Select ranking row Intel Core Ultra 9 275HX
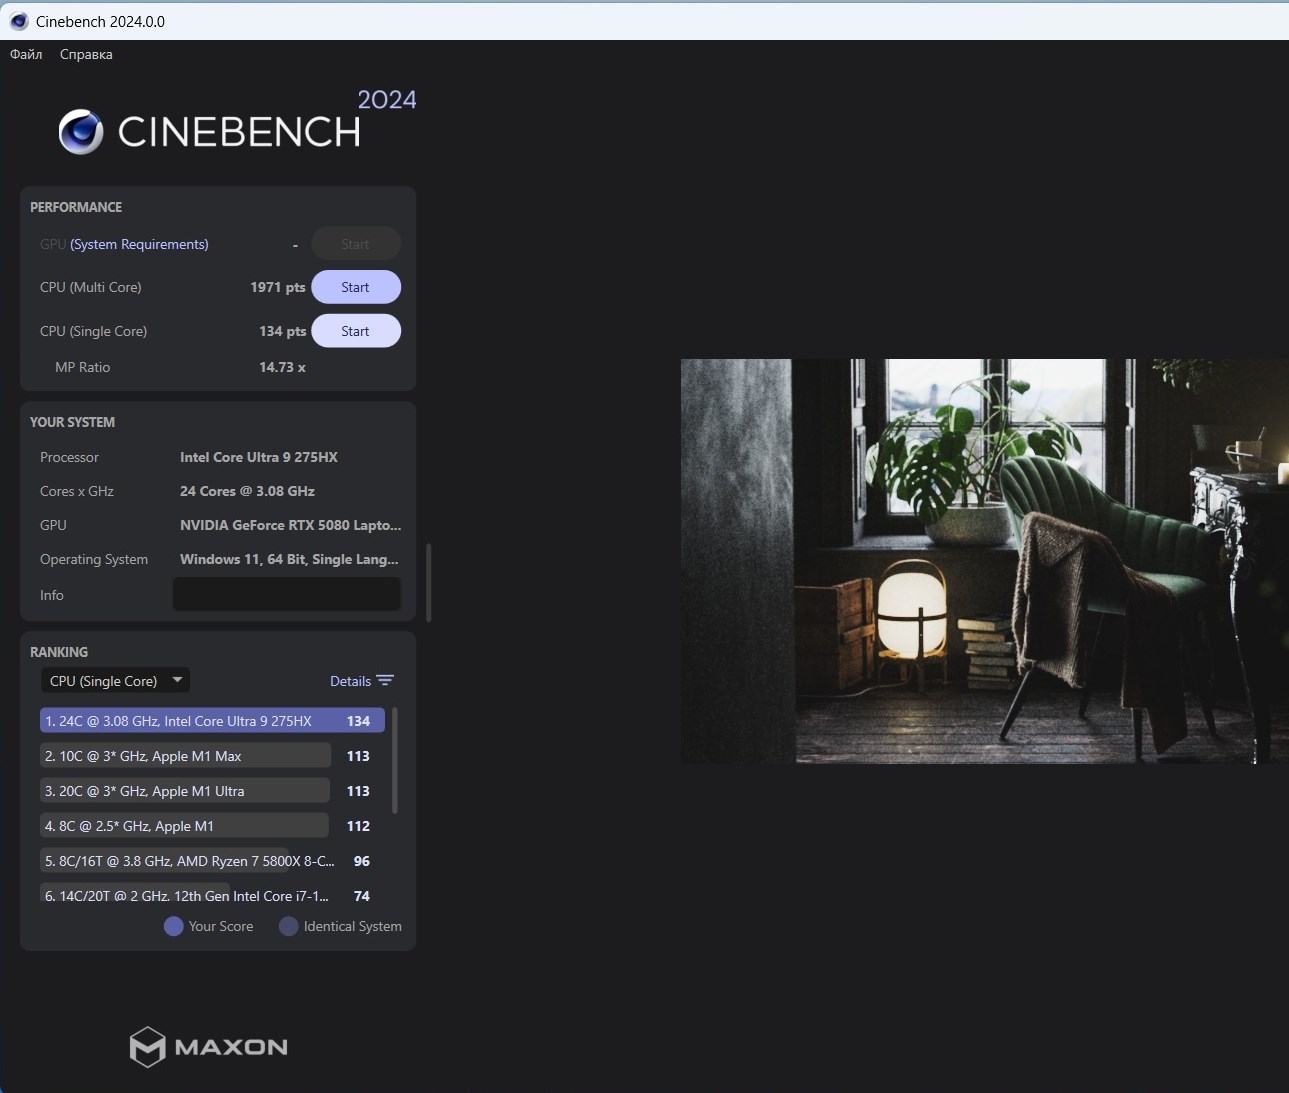Image resolution: width=1289 pixels, height=1093 pixels. (212, 721)
